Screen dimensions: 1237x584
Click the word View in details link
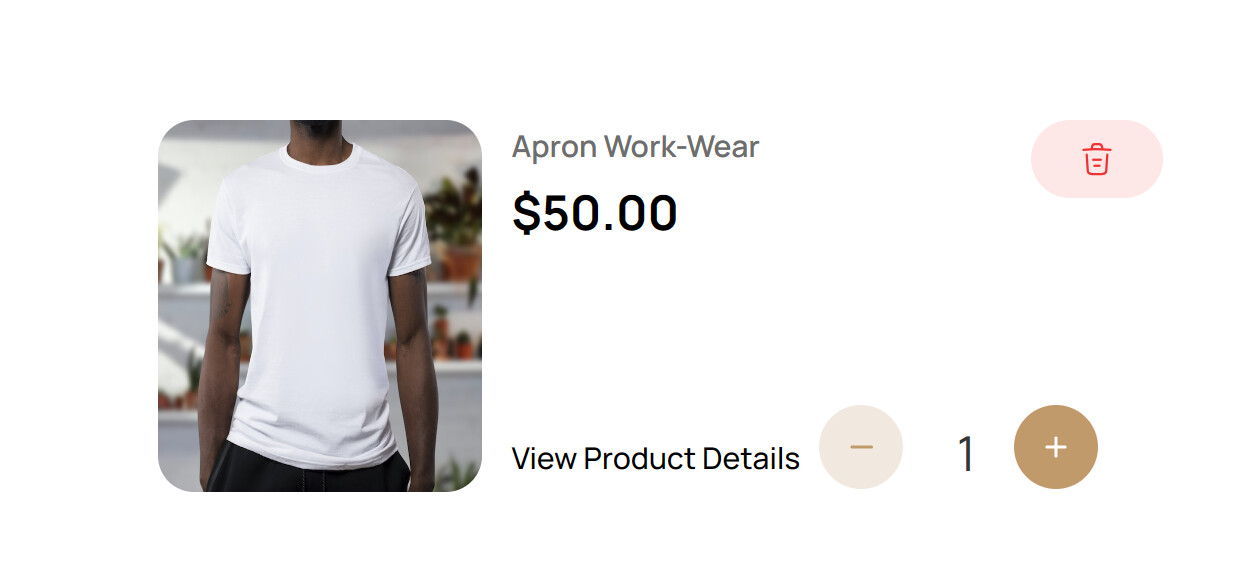point(544,458)
